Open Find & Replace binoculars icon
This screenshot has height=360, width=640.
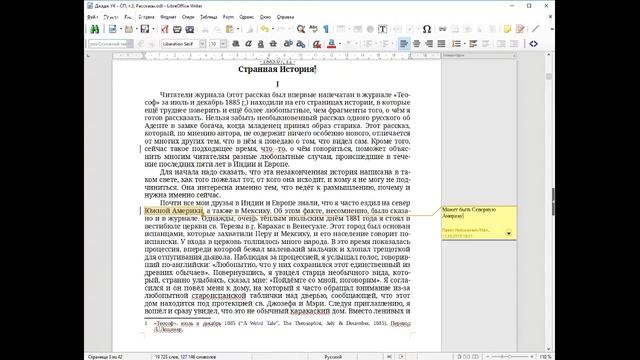[x=95, y=29]
